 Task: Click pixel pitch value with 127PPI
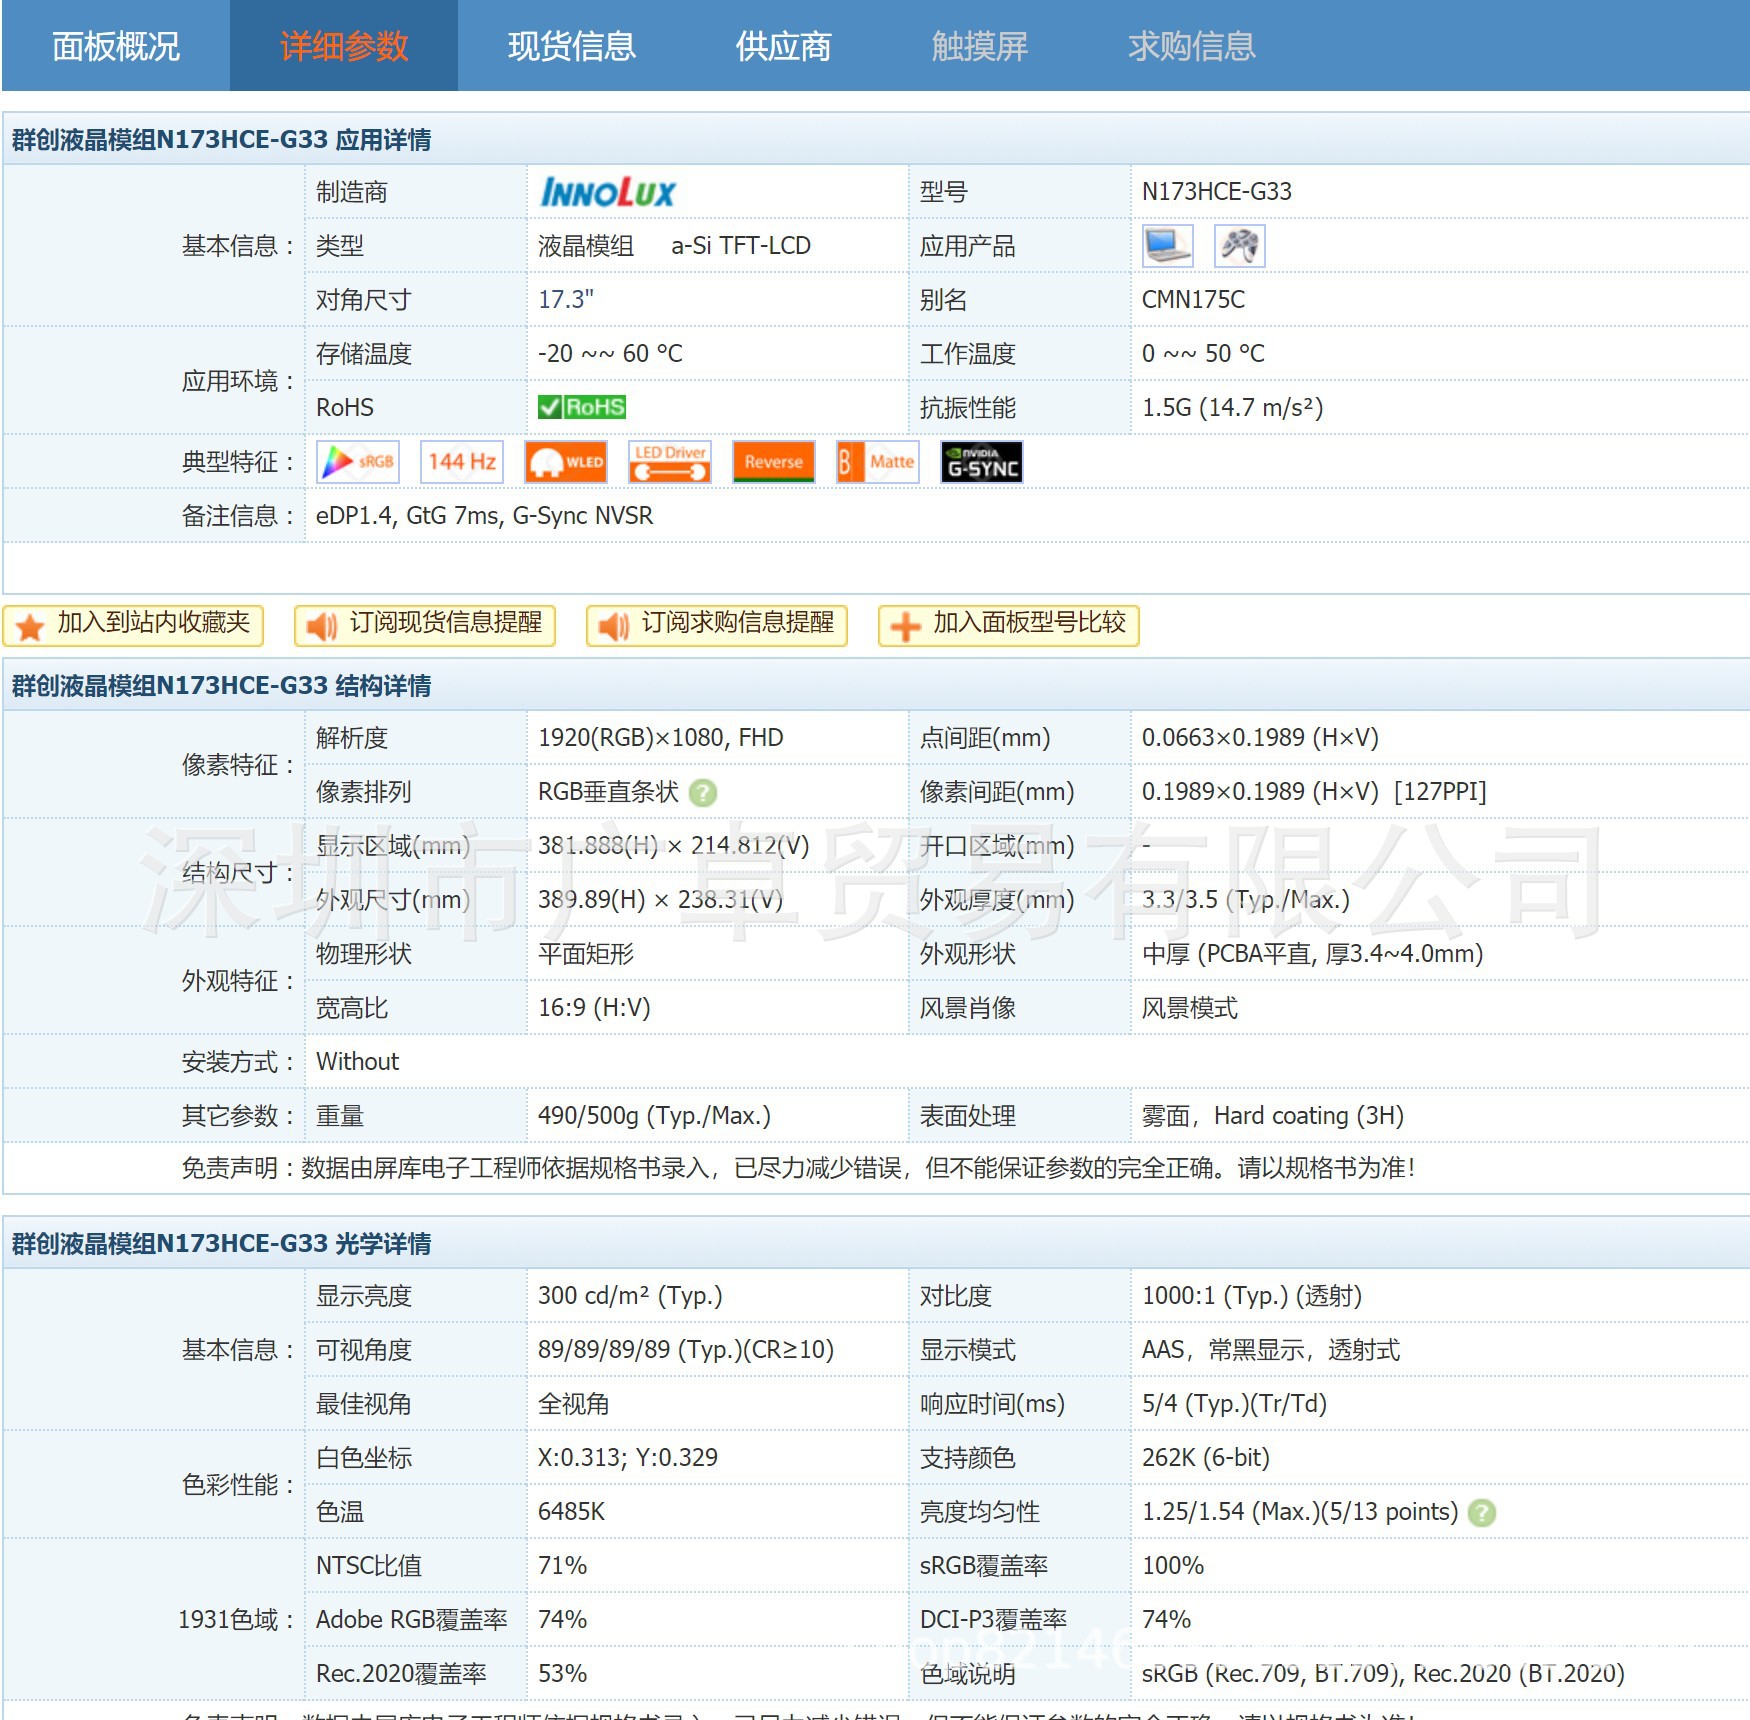pyautogui.click(x=1315, y=792)
